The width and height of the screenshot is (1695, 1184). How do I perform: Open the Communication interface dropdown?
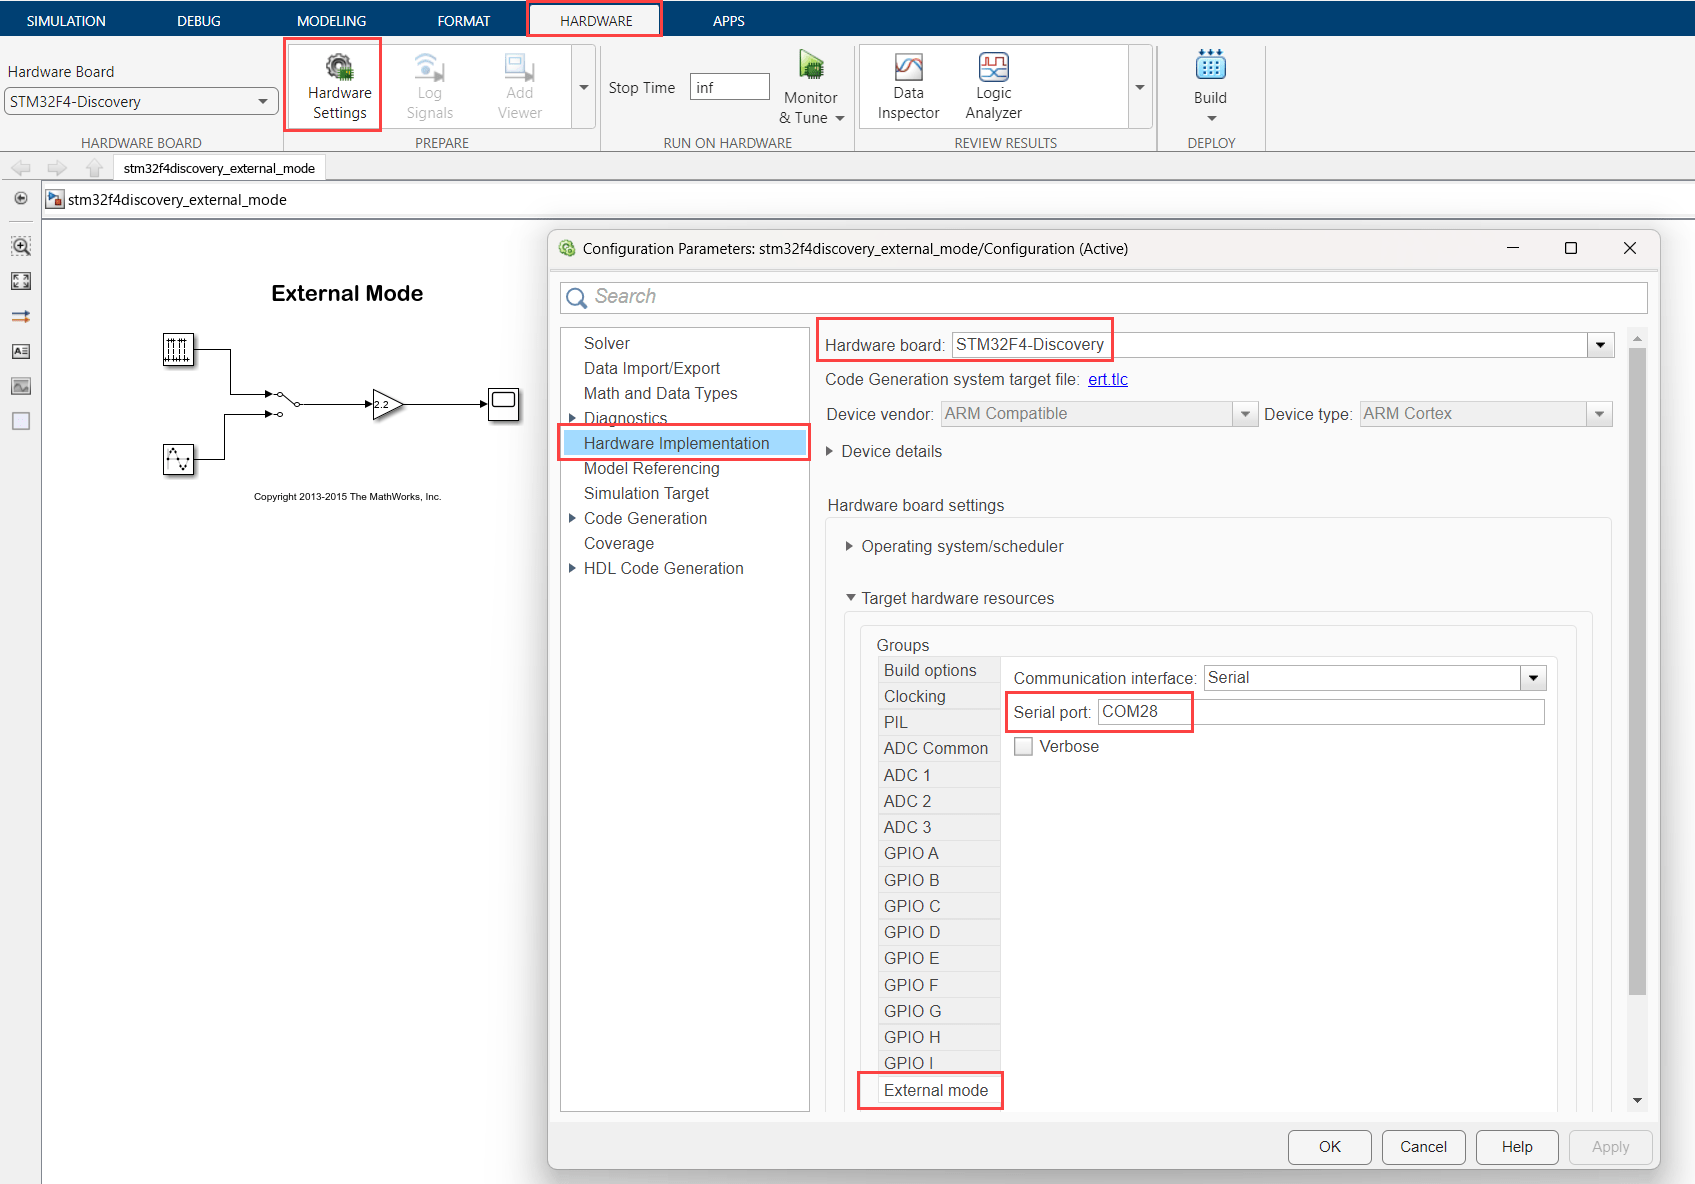[1375, 678]
